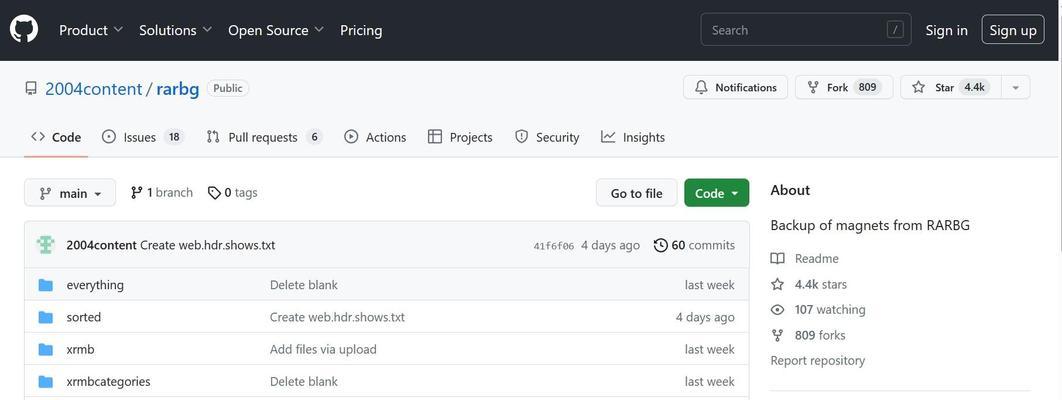This screenshot has width=1062, height=400.
Task: Star the repository with Star 4.4k button
Action: click(951, 87)
